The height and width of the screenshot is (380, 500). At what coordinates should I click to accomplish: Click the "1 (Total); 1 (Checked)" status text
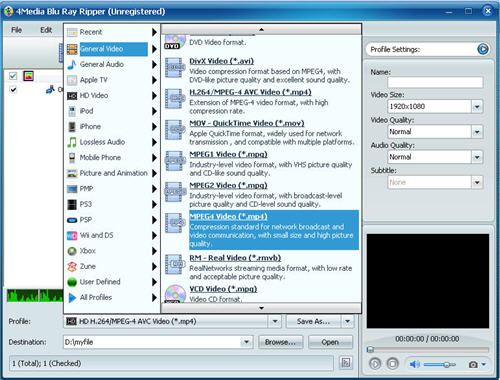(x=47, y=363)
